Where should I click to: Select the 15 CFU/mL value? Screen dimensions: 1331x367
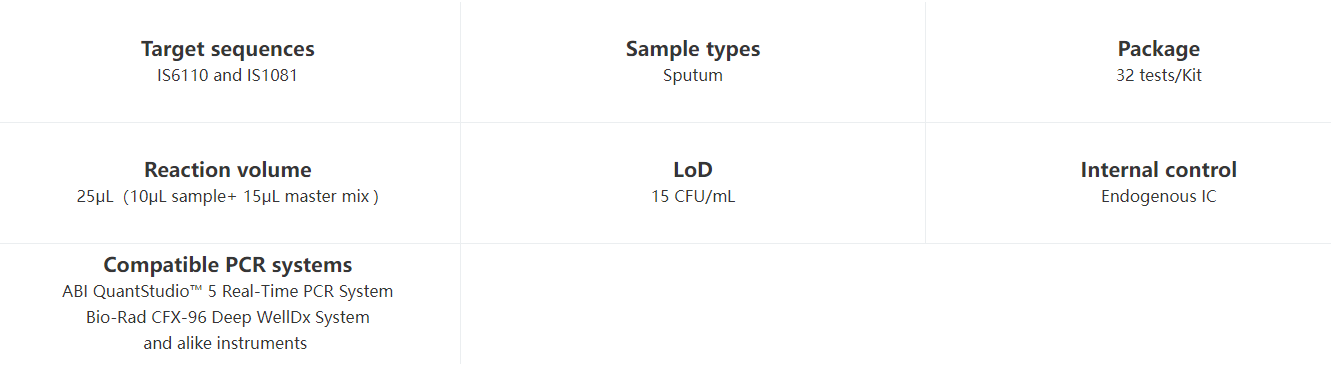(x=693, y=197)
